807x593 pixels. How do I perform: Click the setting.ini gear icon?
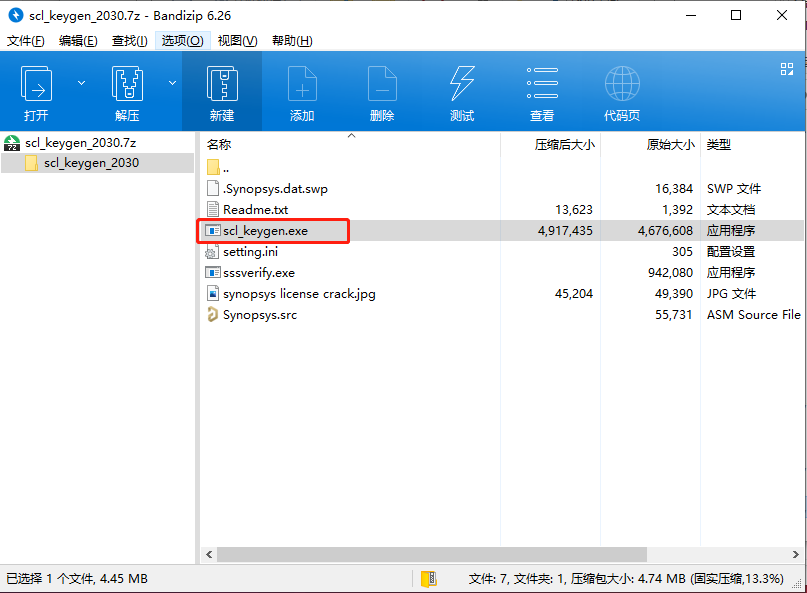(212, 252)
